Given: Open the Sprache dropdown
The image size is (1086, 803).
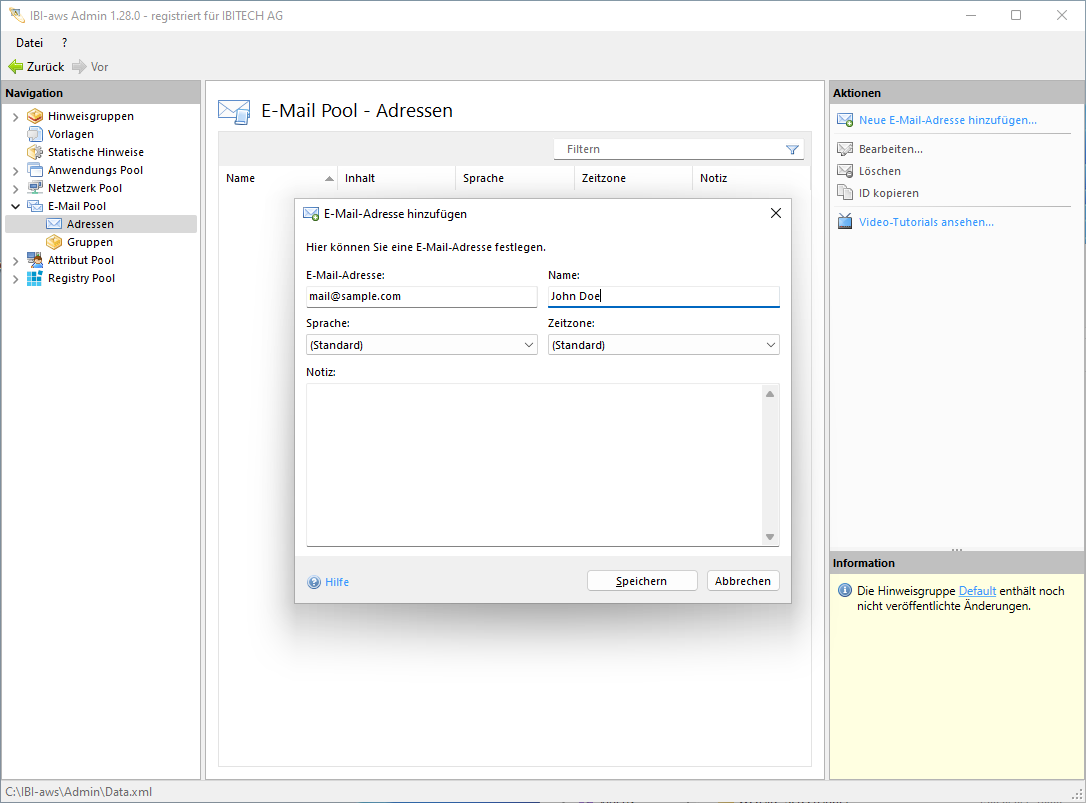Looking at the screenshot, I should [x=421, y=345].
